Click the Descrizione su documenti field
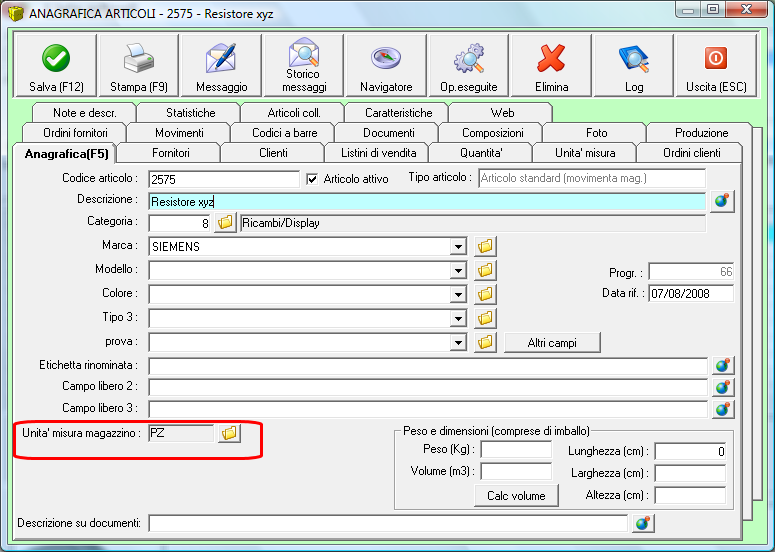This screenshot has width=775, height=552. [x=388, y=523]
